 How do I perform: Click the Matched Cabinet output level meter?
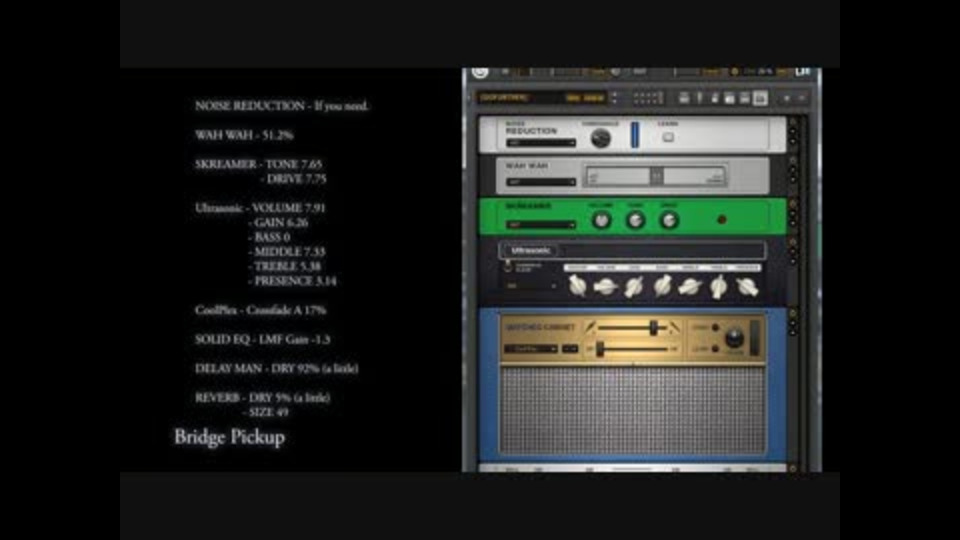click(x=754, y=337)
